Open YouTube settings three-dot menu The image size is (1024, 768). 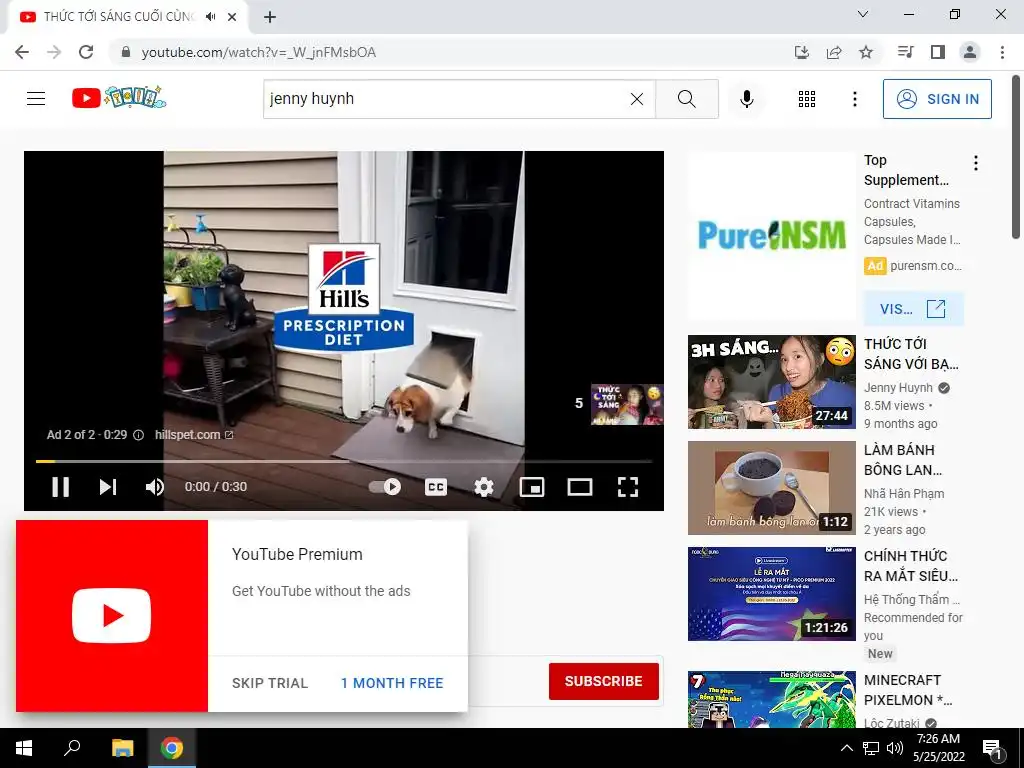pos(854,99)
